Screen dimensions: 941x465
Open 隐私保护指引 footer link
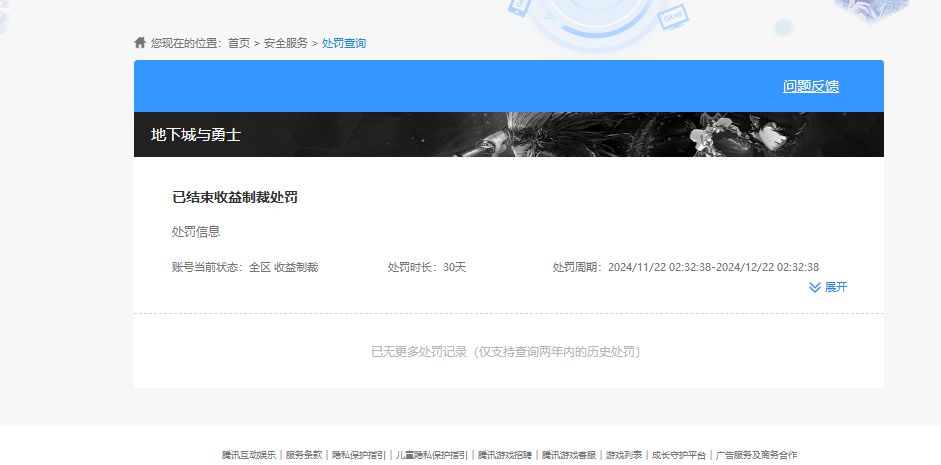359,455
